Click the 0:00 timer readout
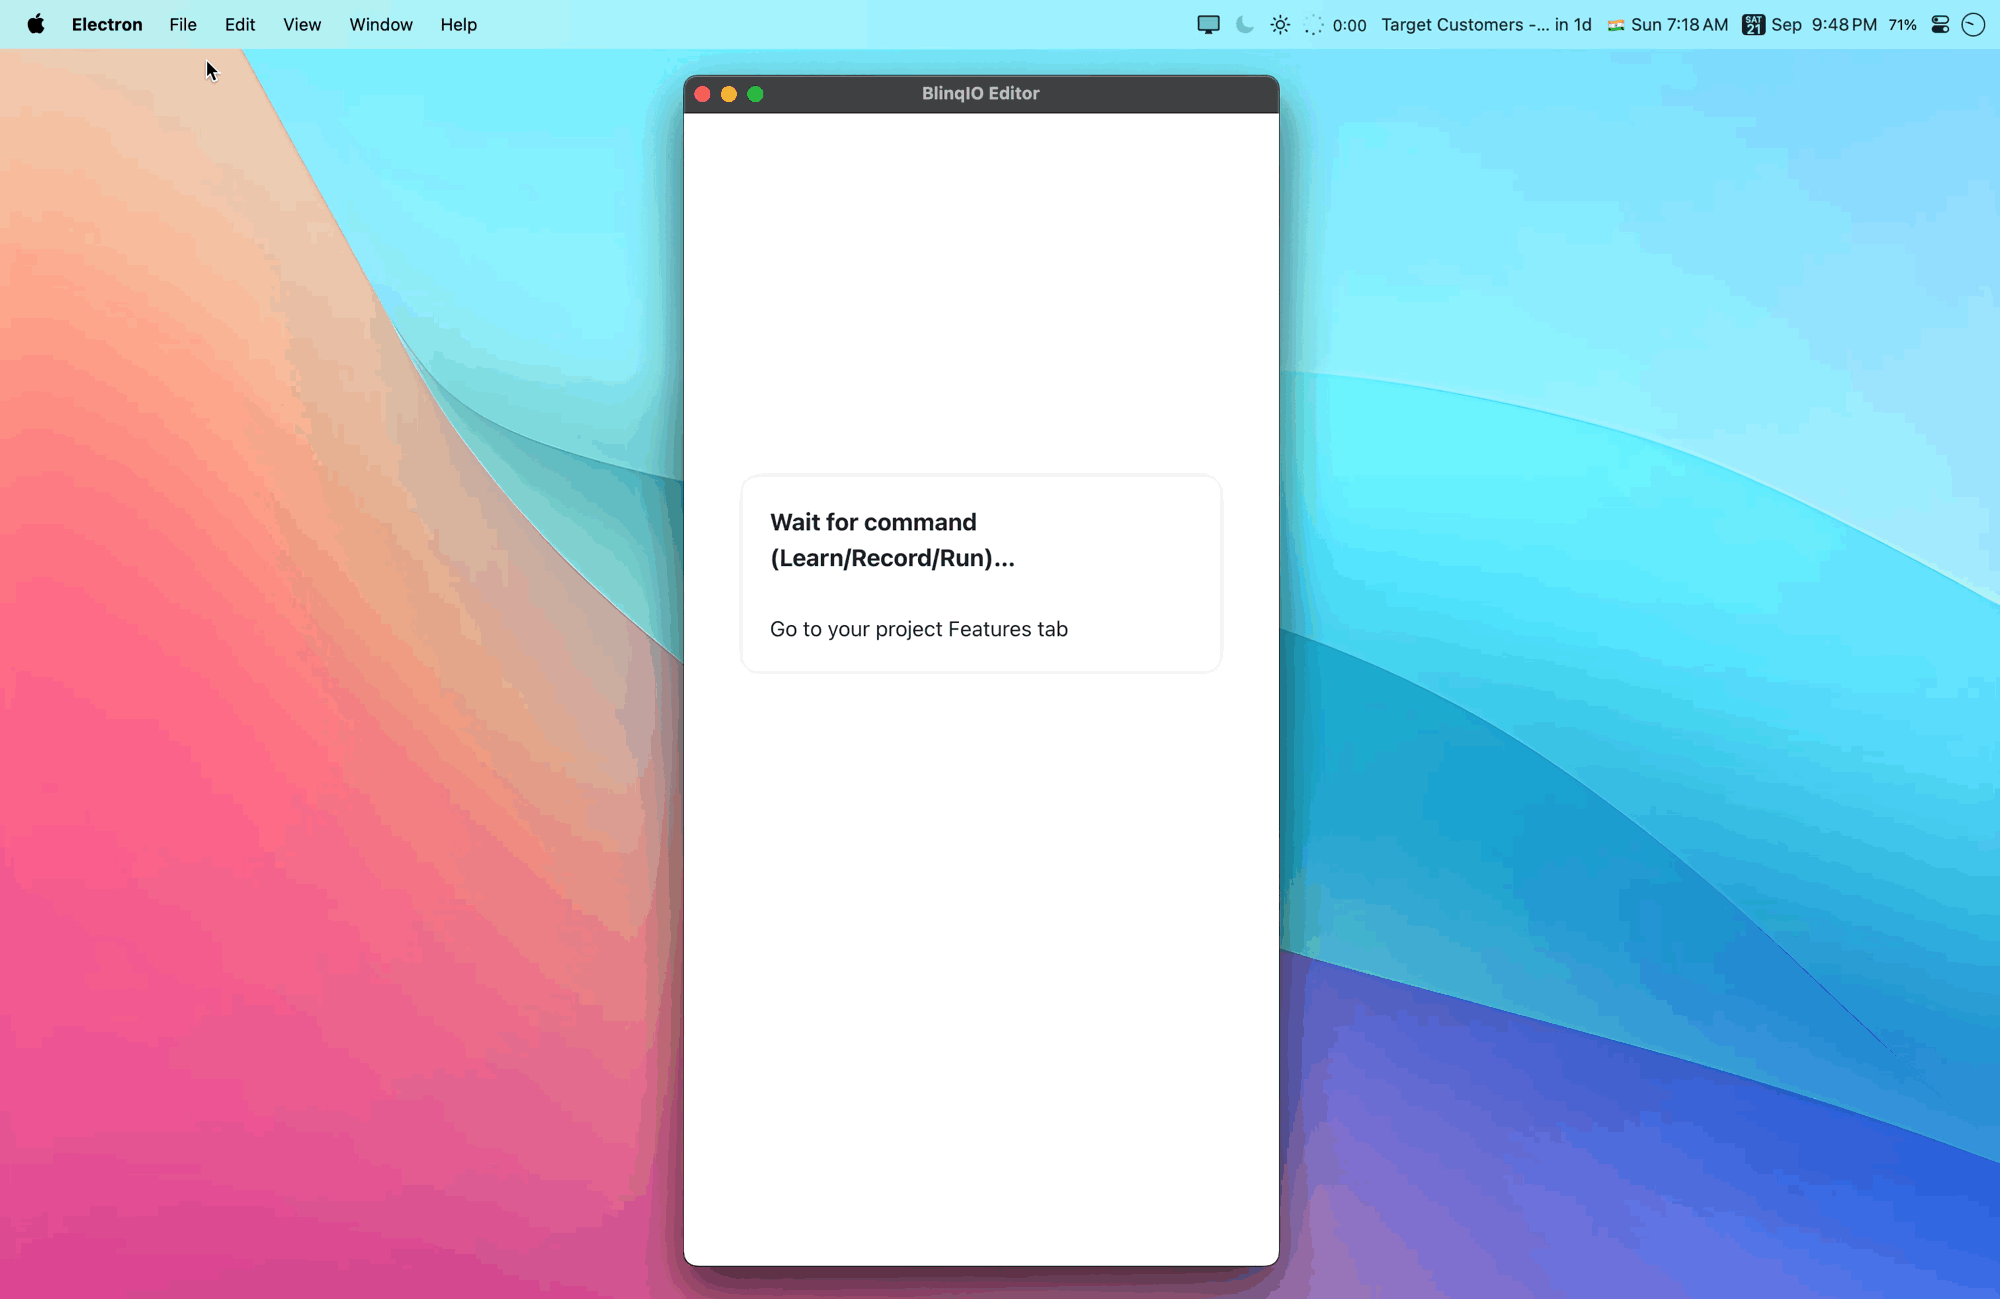The height and width of the screenshot is (1299, 2000). pyautogui.click(x=1349, y=25)
